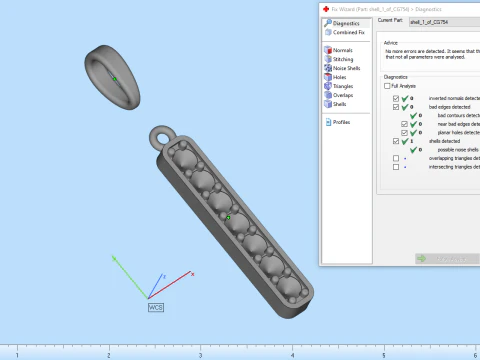Screen dimensions: 480x360
Task: Click the green check beside shells detected
Action: click(405, 141)
